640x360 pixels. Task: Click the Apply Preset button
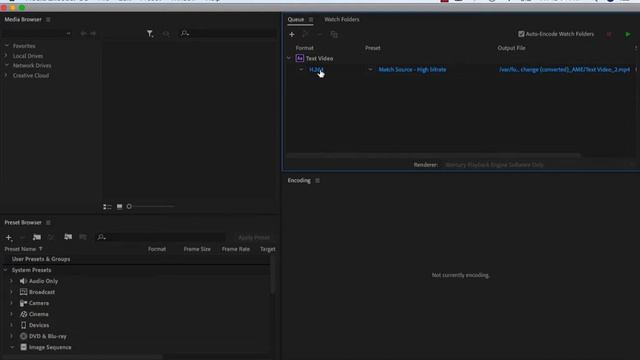pyautogui.click(x=254, y=238)
